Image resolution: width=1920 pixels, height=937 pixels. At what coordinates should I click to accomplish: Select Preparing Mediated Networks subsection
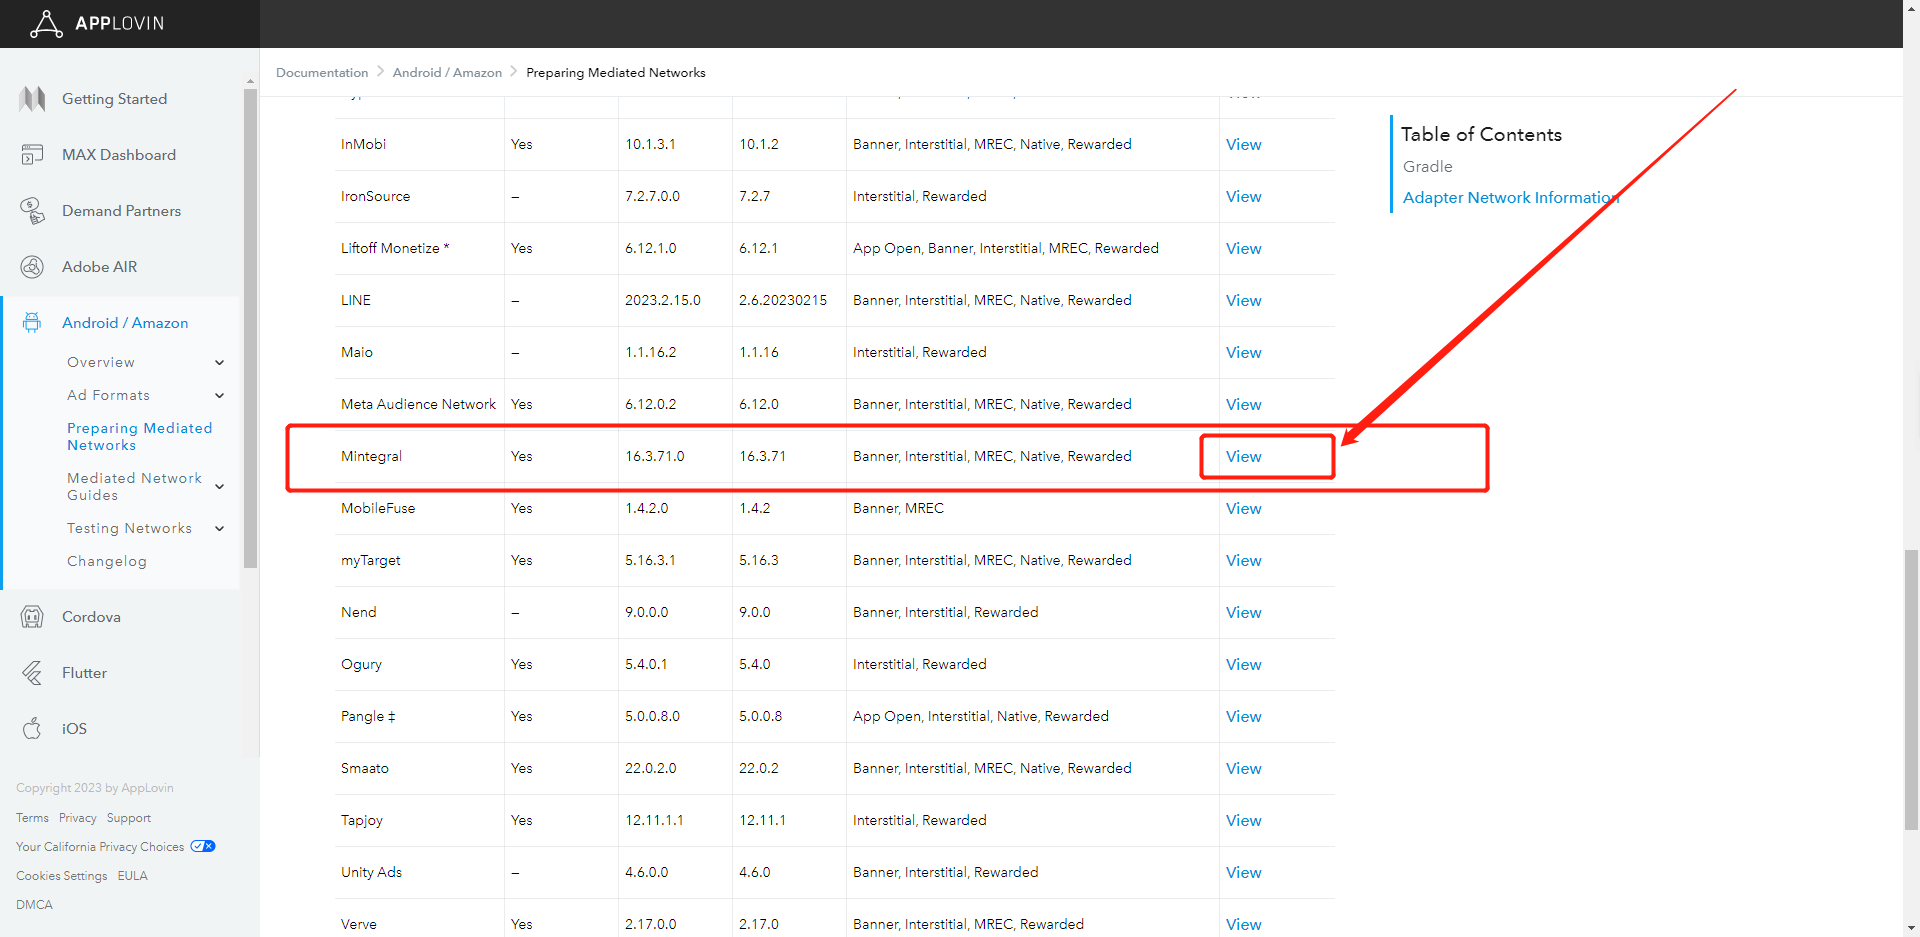[x=139, y=436]
